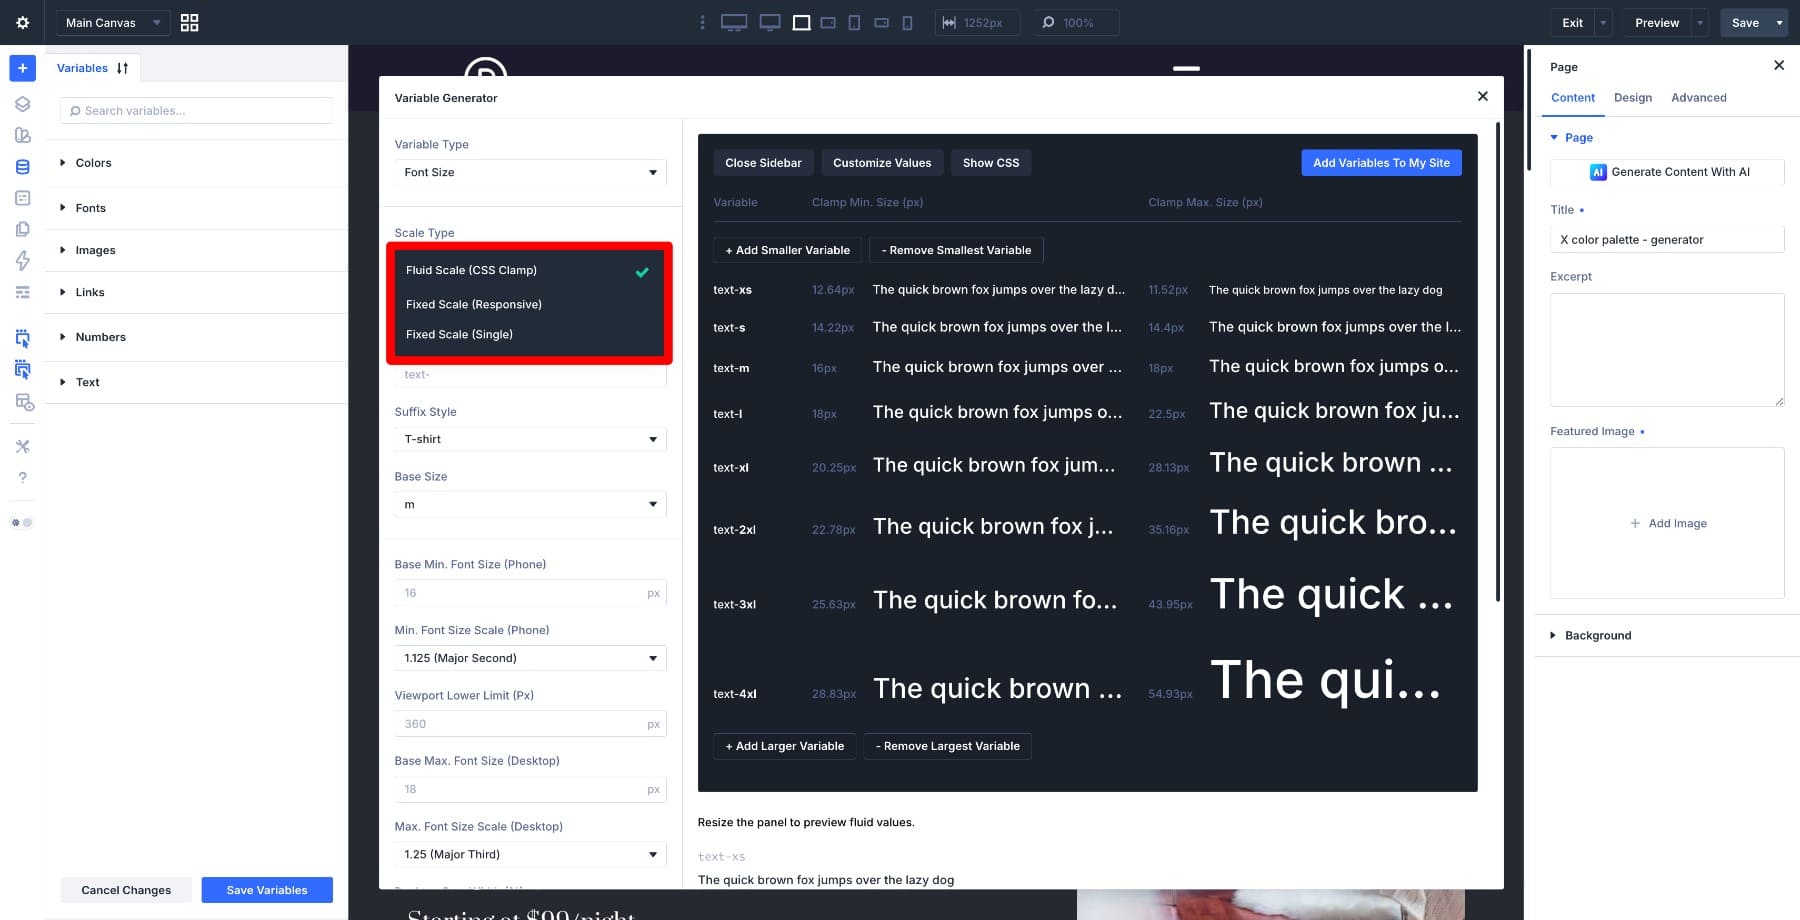This screenshot has width=1800, height=920.
Task: Open the Main Canvas dropdown
Action: [112, 22]
